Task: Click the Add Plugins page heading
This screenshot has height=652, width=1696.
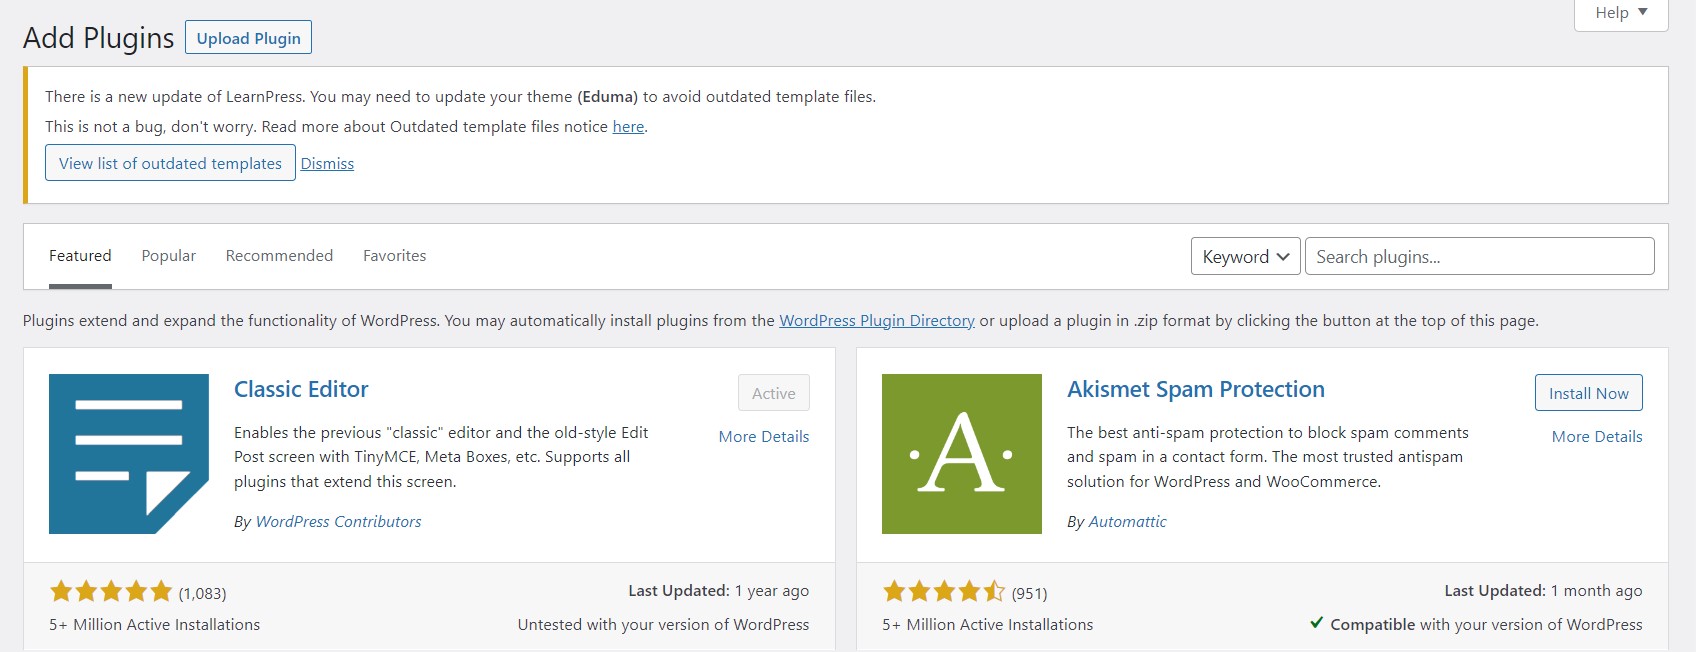Action: (98, 38)
